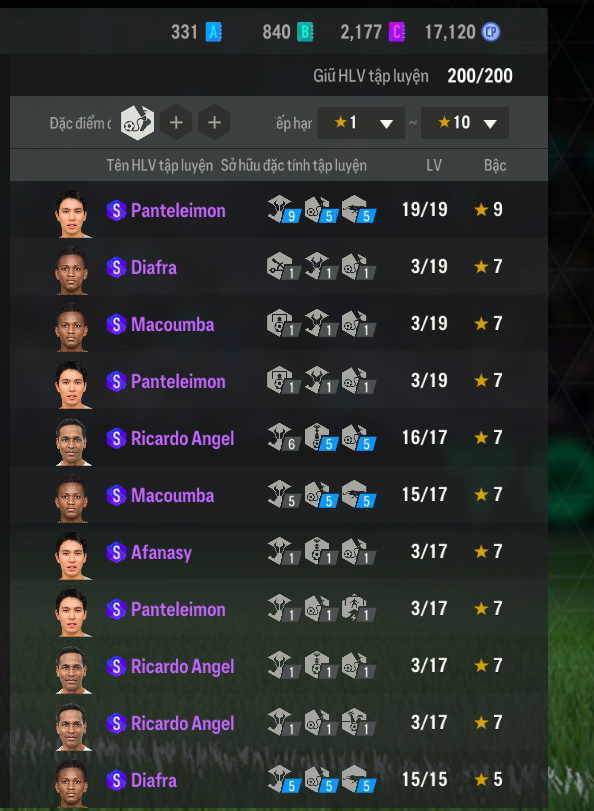The image size is (594, 811).
Task: Add a second trait filter slot
Action: 176,123
